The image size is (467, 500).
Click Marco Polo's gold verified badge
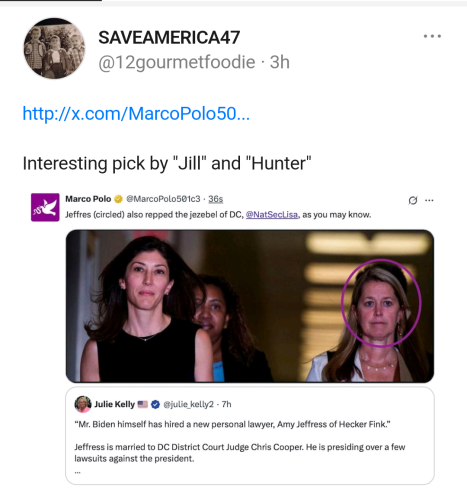click(x=118, y=199)
